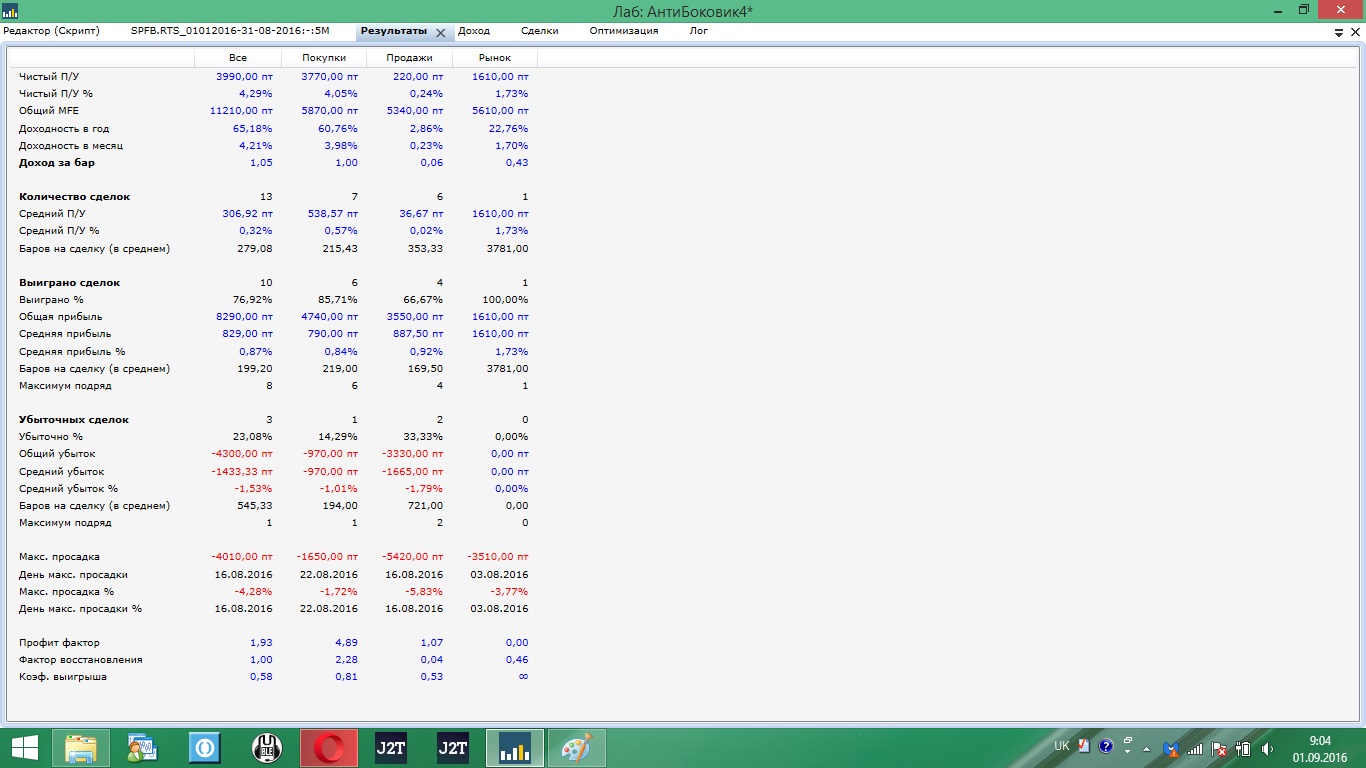The image size is (1366, 768).
Task: Select the value 3990,00 пт
Action: [x=244, y=76]
